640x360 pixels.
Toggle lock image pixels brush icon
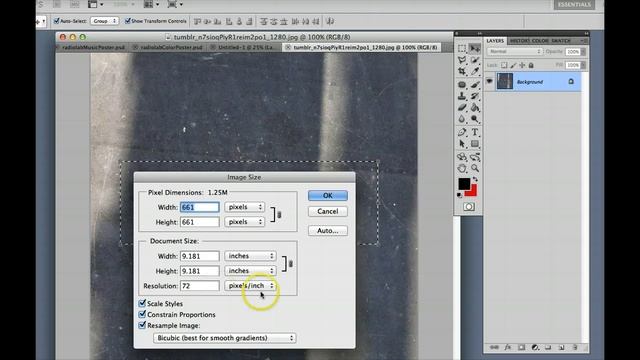[x=513, y=65]
